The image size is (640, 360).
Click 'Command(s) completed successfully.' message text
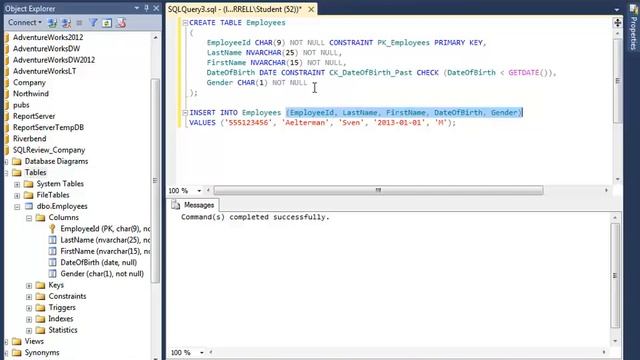255,217
